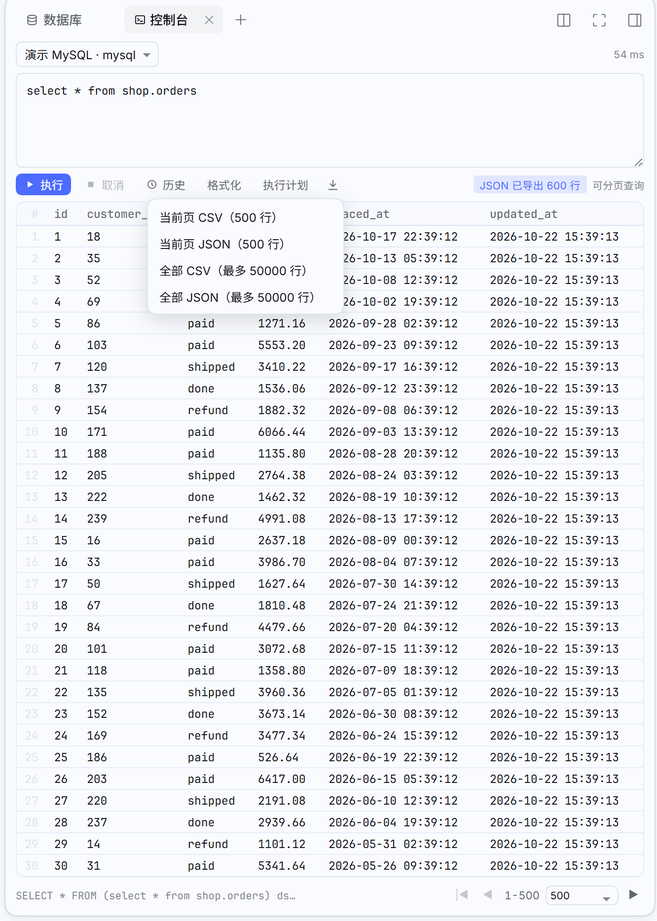The width and height of the screenshot is (657, 921).
Task: Select amount 2939.66
Action: [282, 823]
